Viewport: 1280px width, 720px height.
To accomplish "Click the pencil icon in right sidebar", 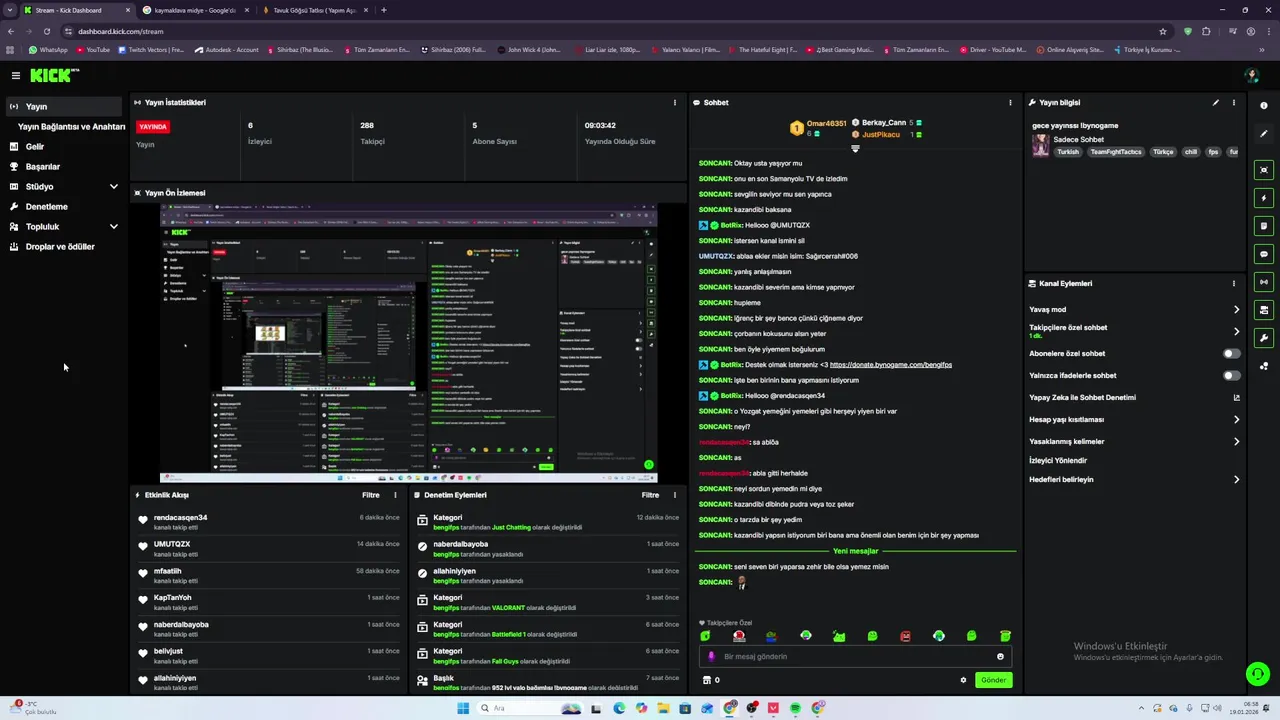I will click(1264, 133).
